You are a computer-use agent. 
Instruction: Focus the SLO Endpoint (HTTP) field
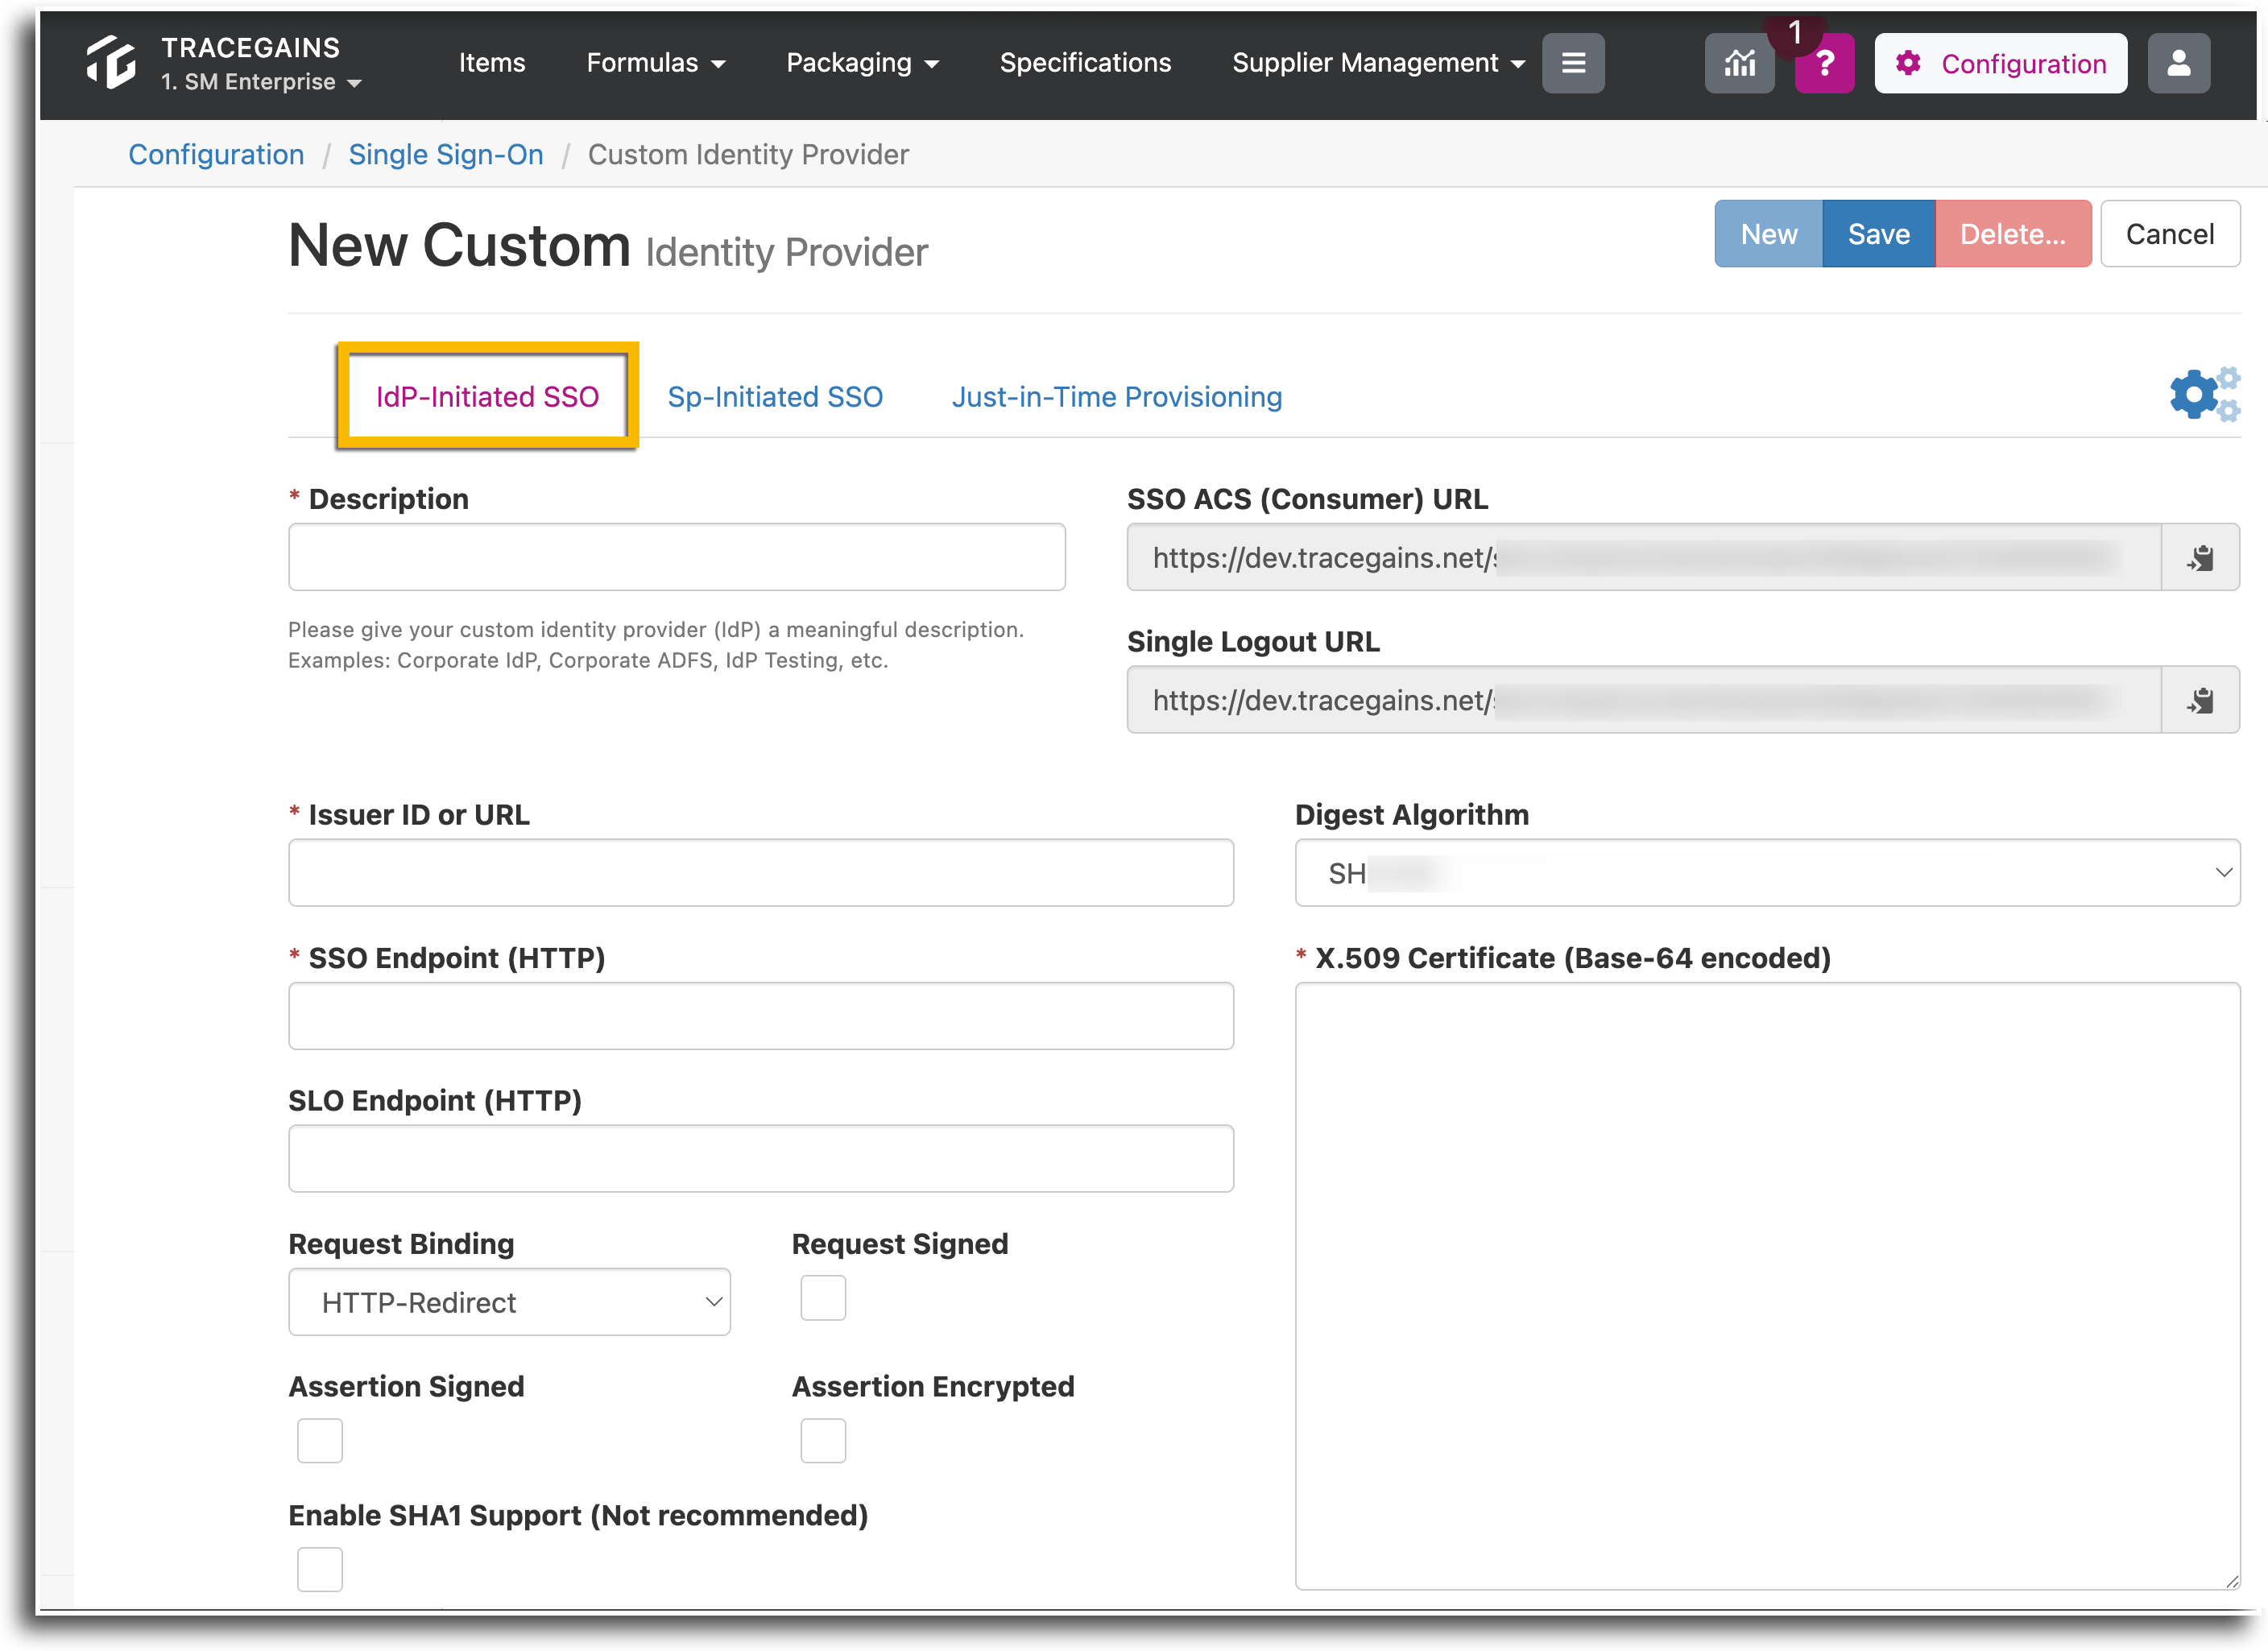(x=761, y=1158)
